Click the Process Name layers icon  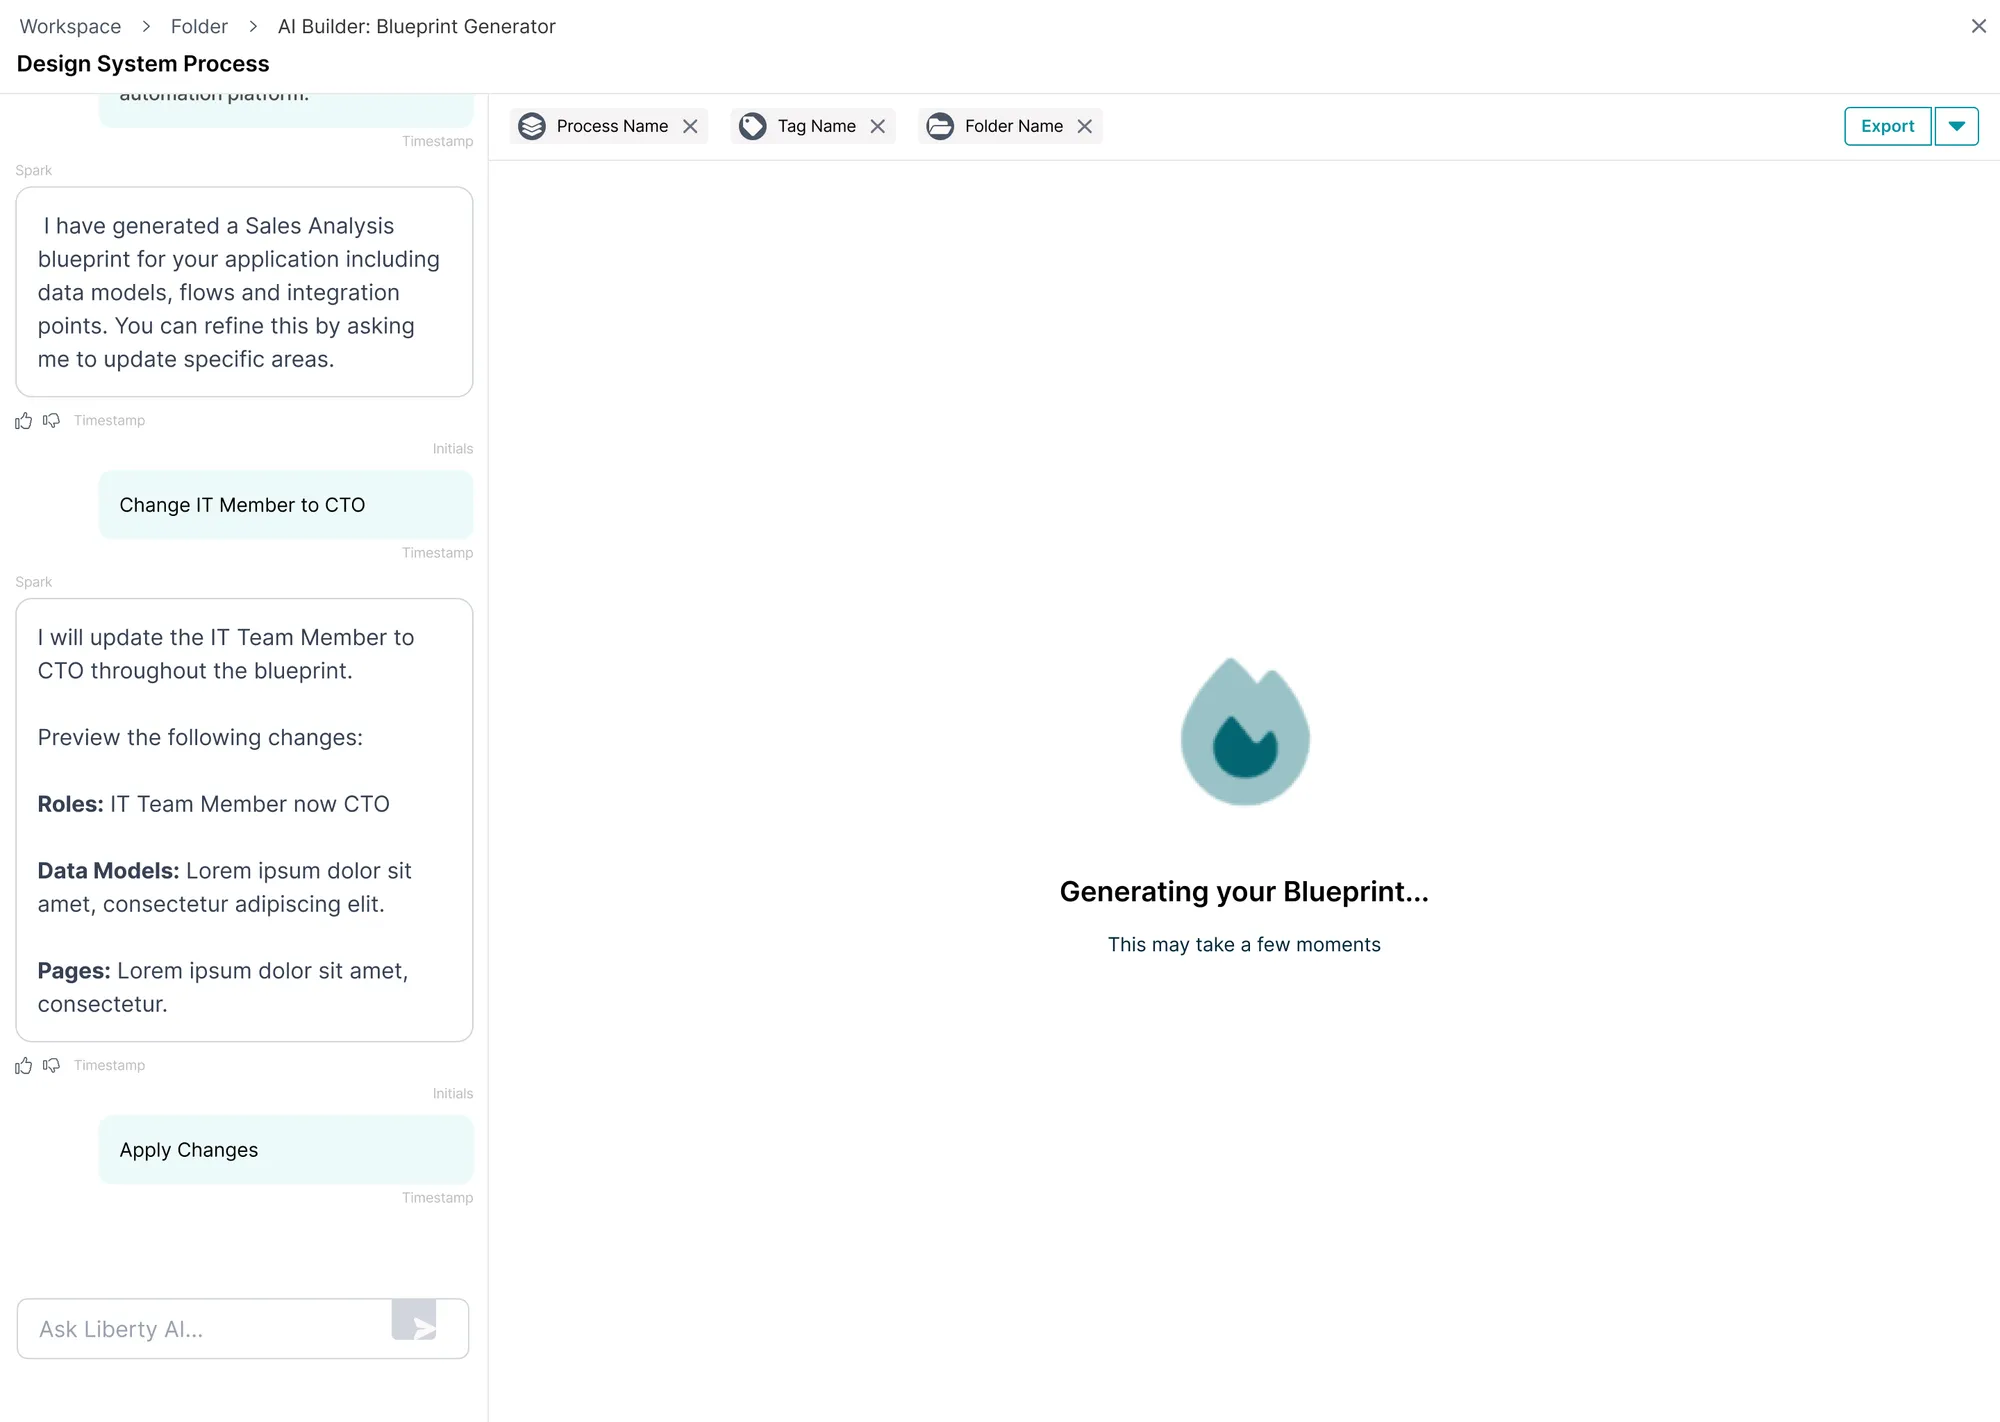pos(532,126)
